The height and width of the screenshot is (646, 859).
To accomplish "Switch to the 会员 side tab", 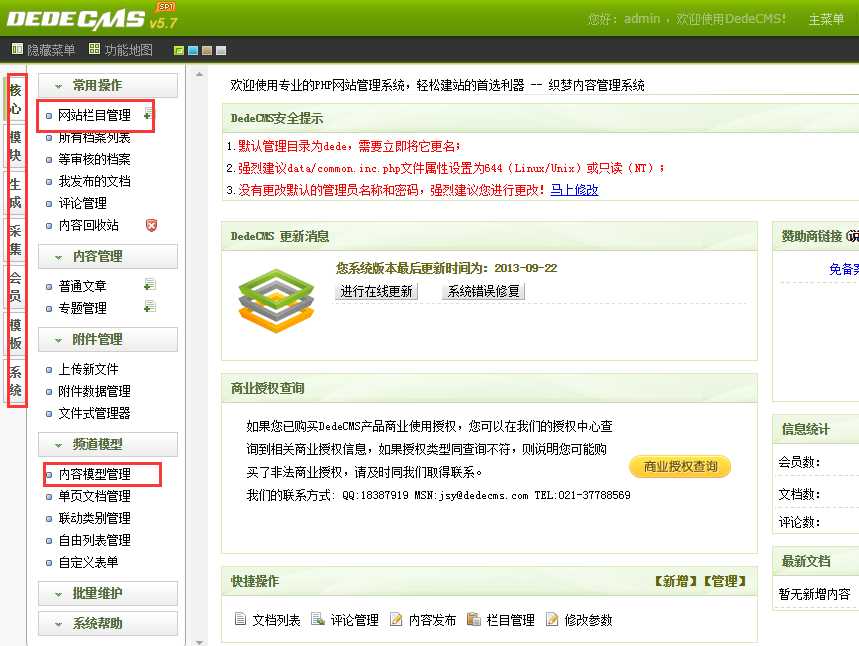I will (x=15, y=287).
